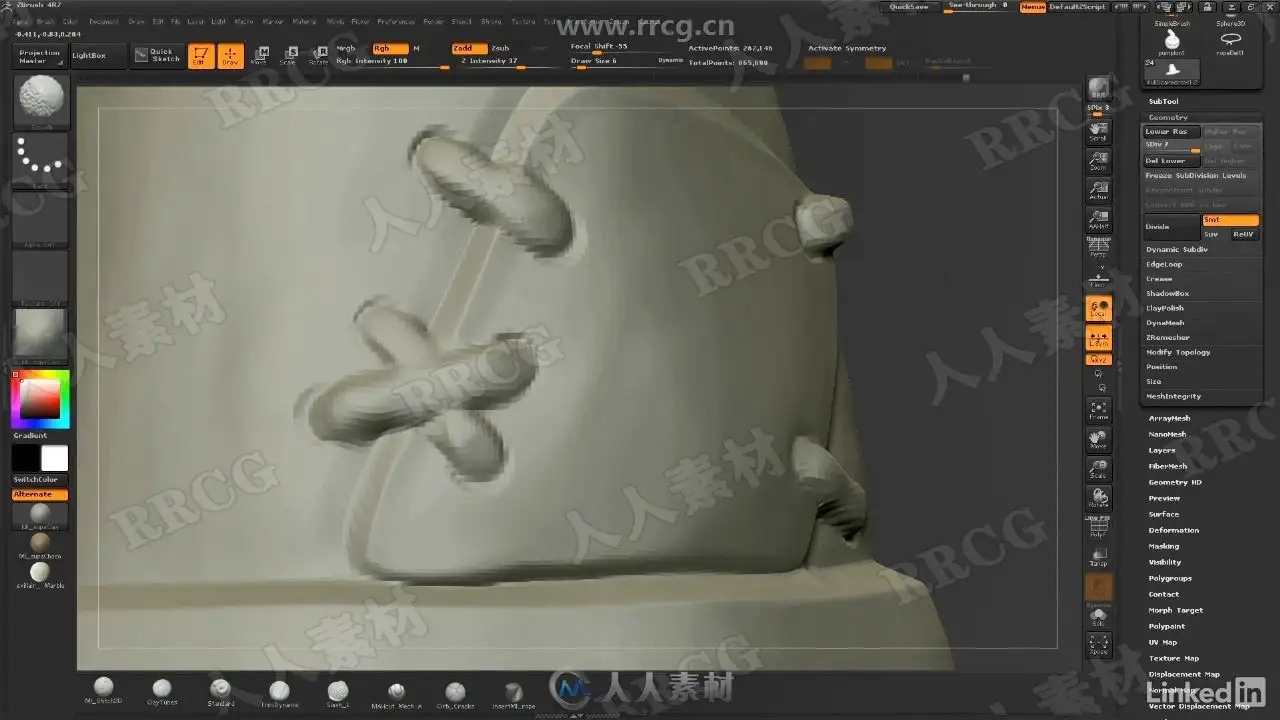This screenshot has width=1280, height=720.
Task: Click the BPR render icon
Action: [1099, 90]
